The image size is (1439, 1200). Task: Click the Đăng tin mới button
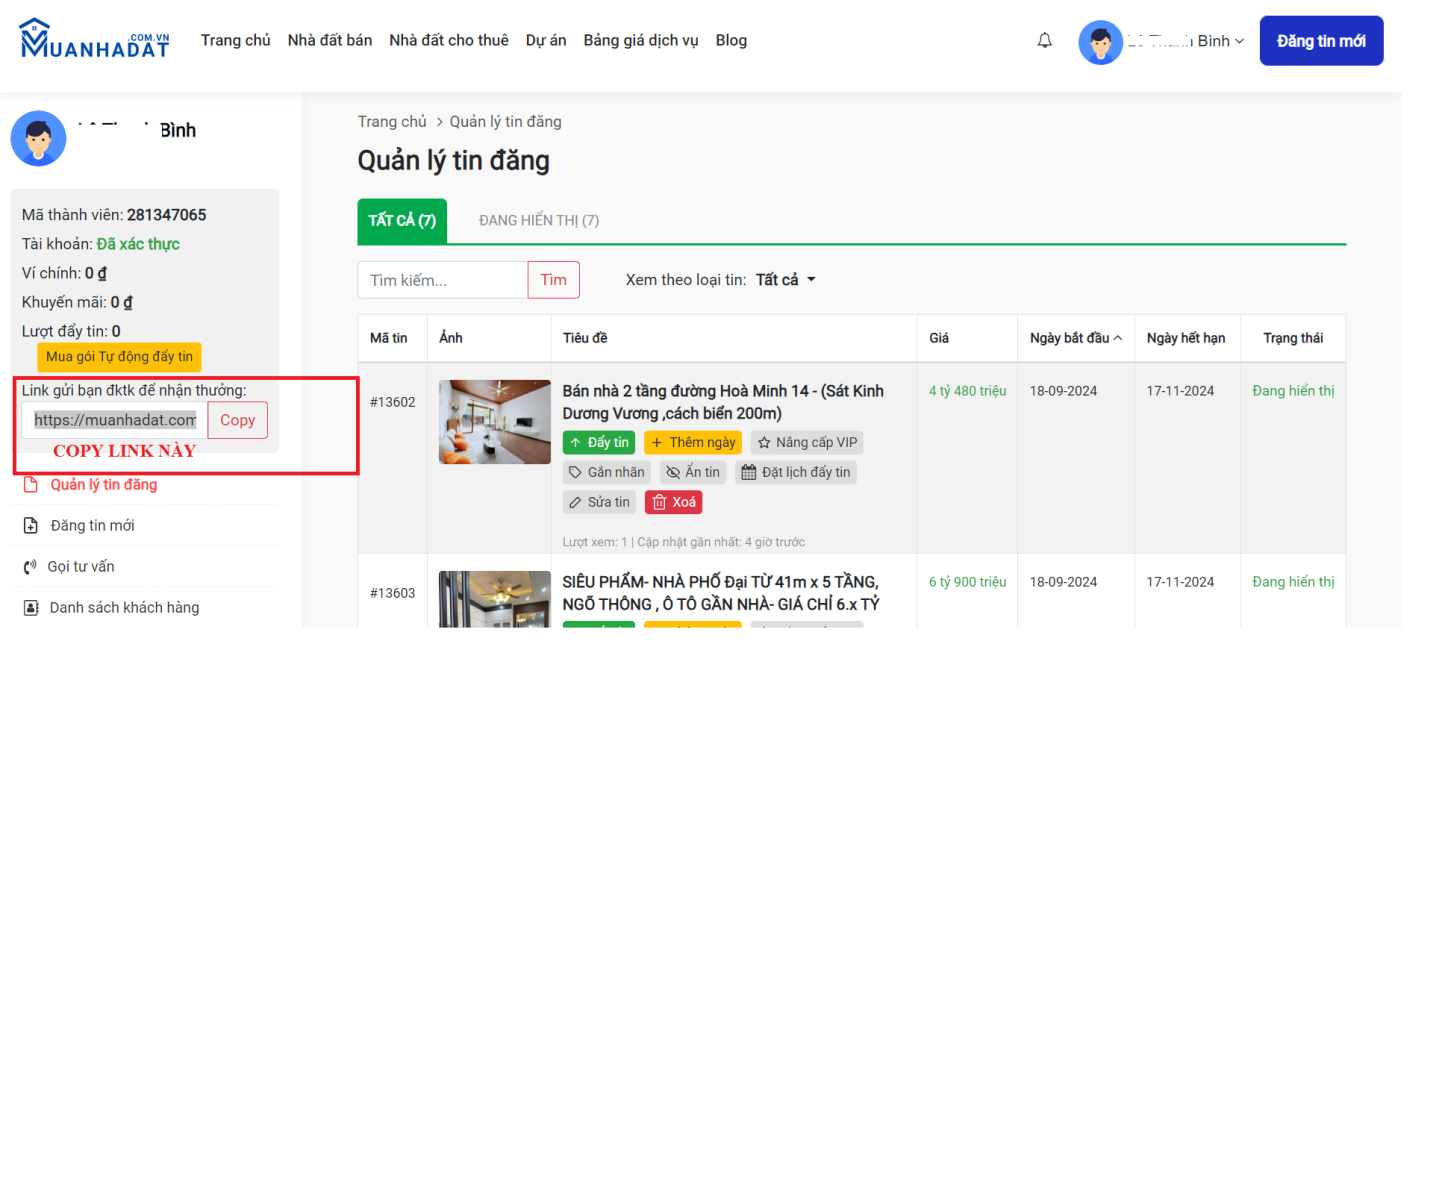pyautogui.click(x=1320, y=41)
